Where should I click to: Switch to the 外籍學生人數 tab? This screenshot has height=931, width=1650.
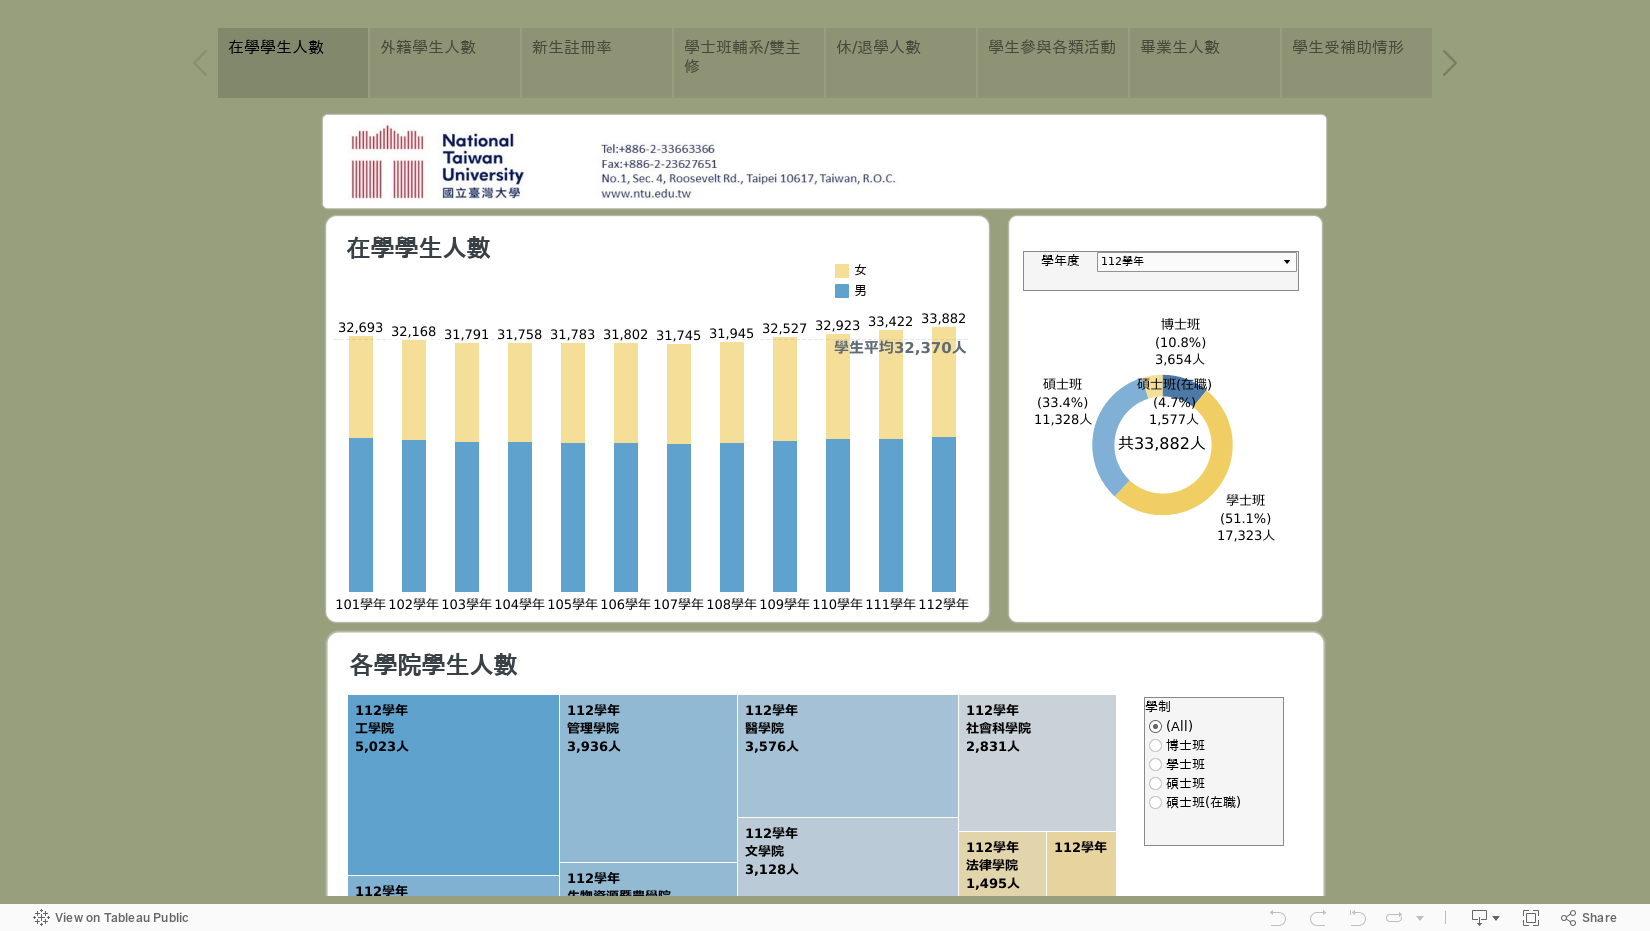click(x=445, y=63)
